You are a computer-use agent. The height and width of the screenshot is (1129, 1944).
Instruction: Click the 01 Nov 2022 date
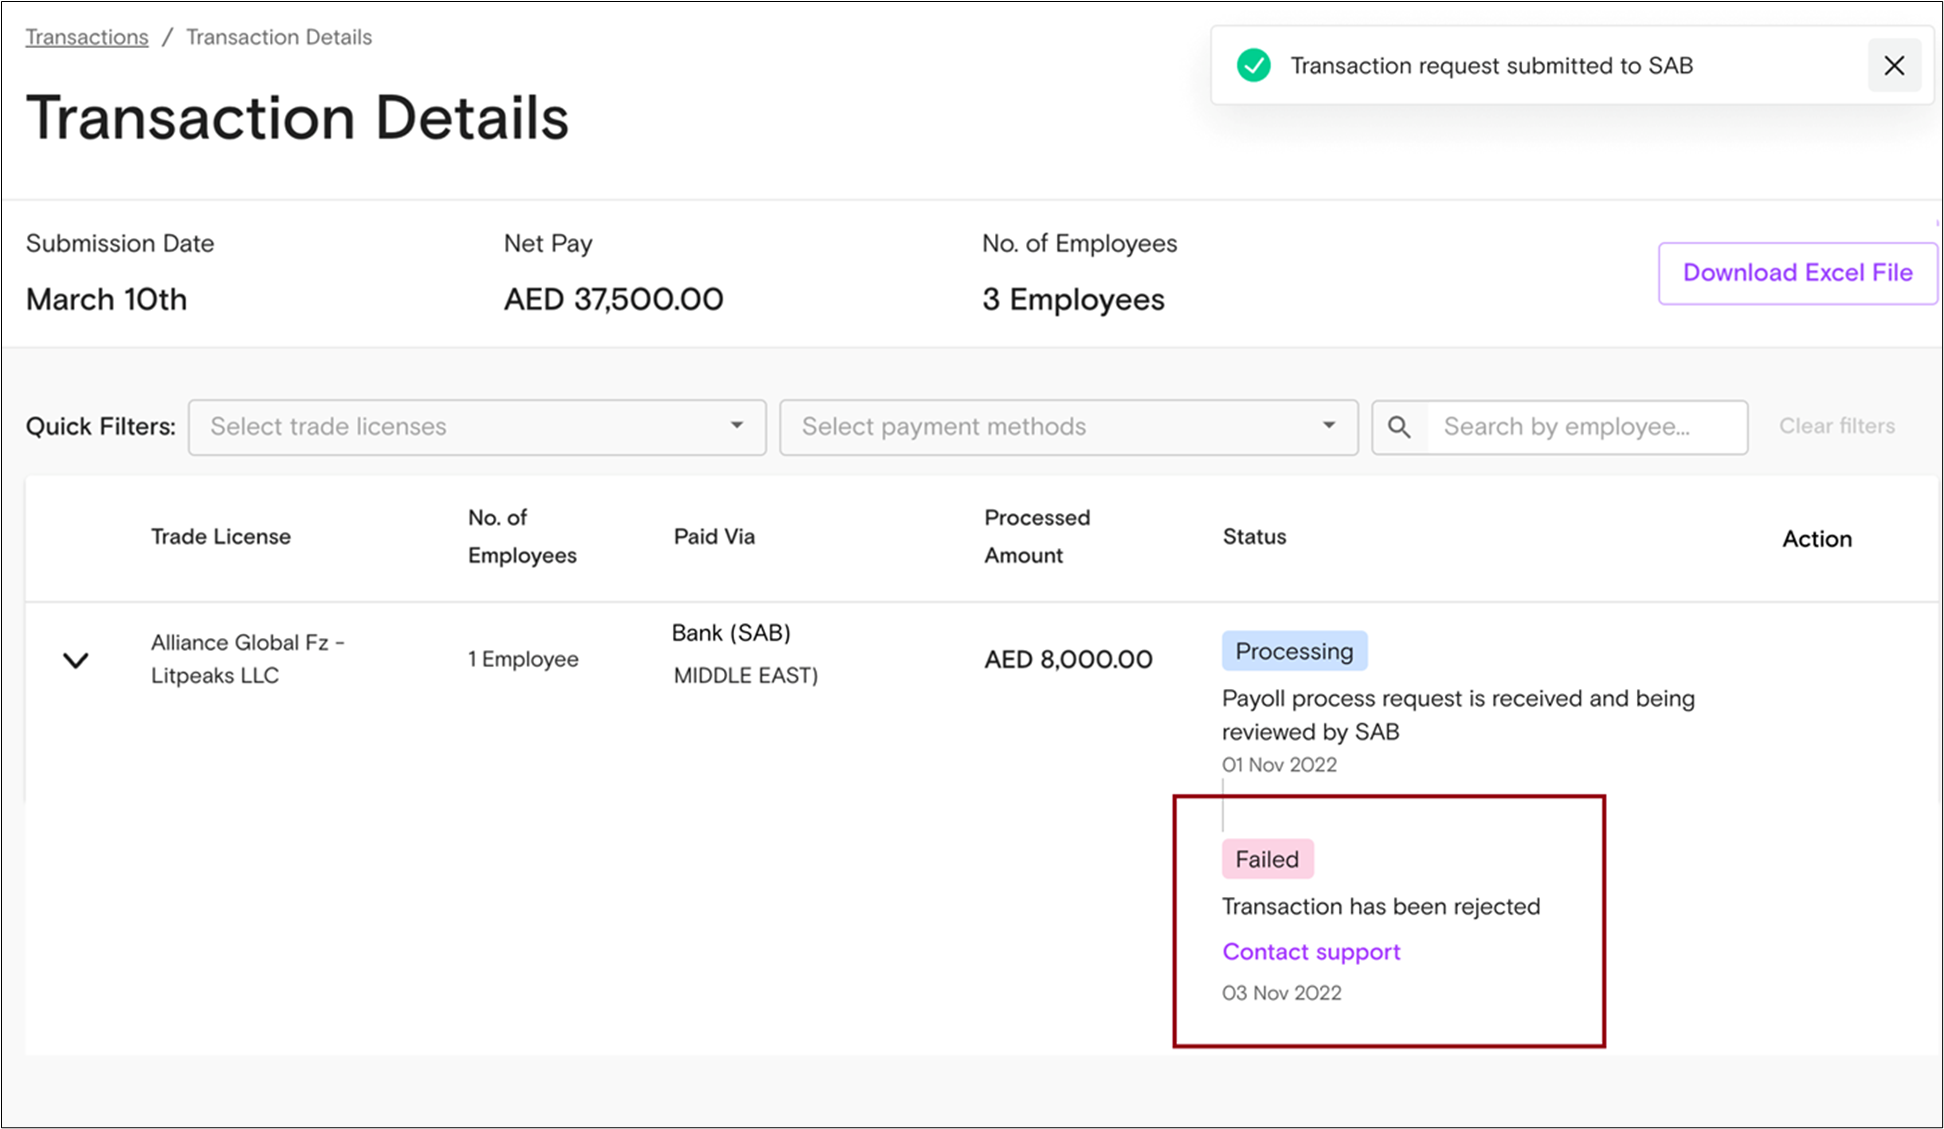[x=1279, y=765]
